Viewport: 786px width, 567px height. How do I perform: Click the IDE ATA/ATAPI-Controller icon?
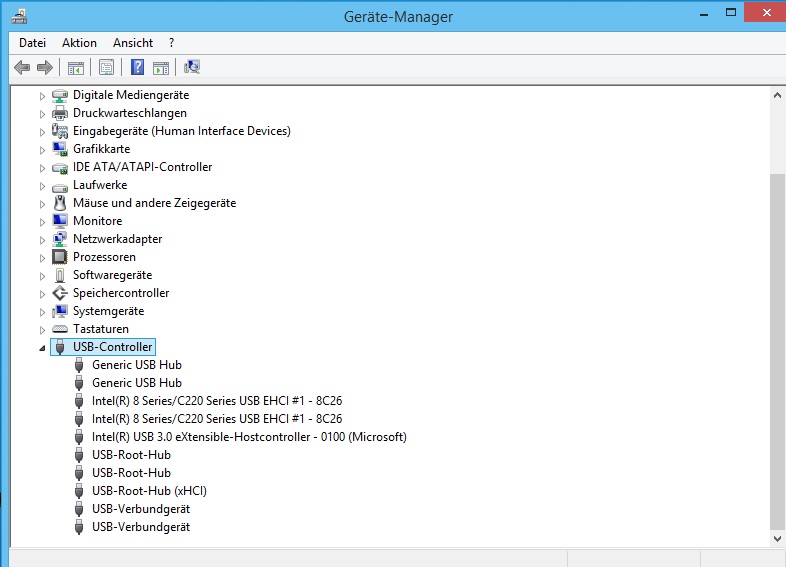(x=60, y=168)
